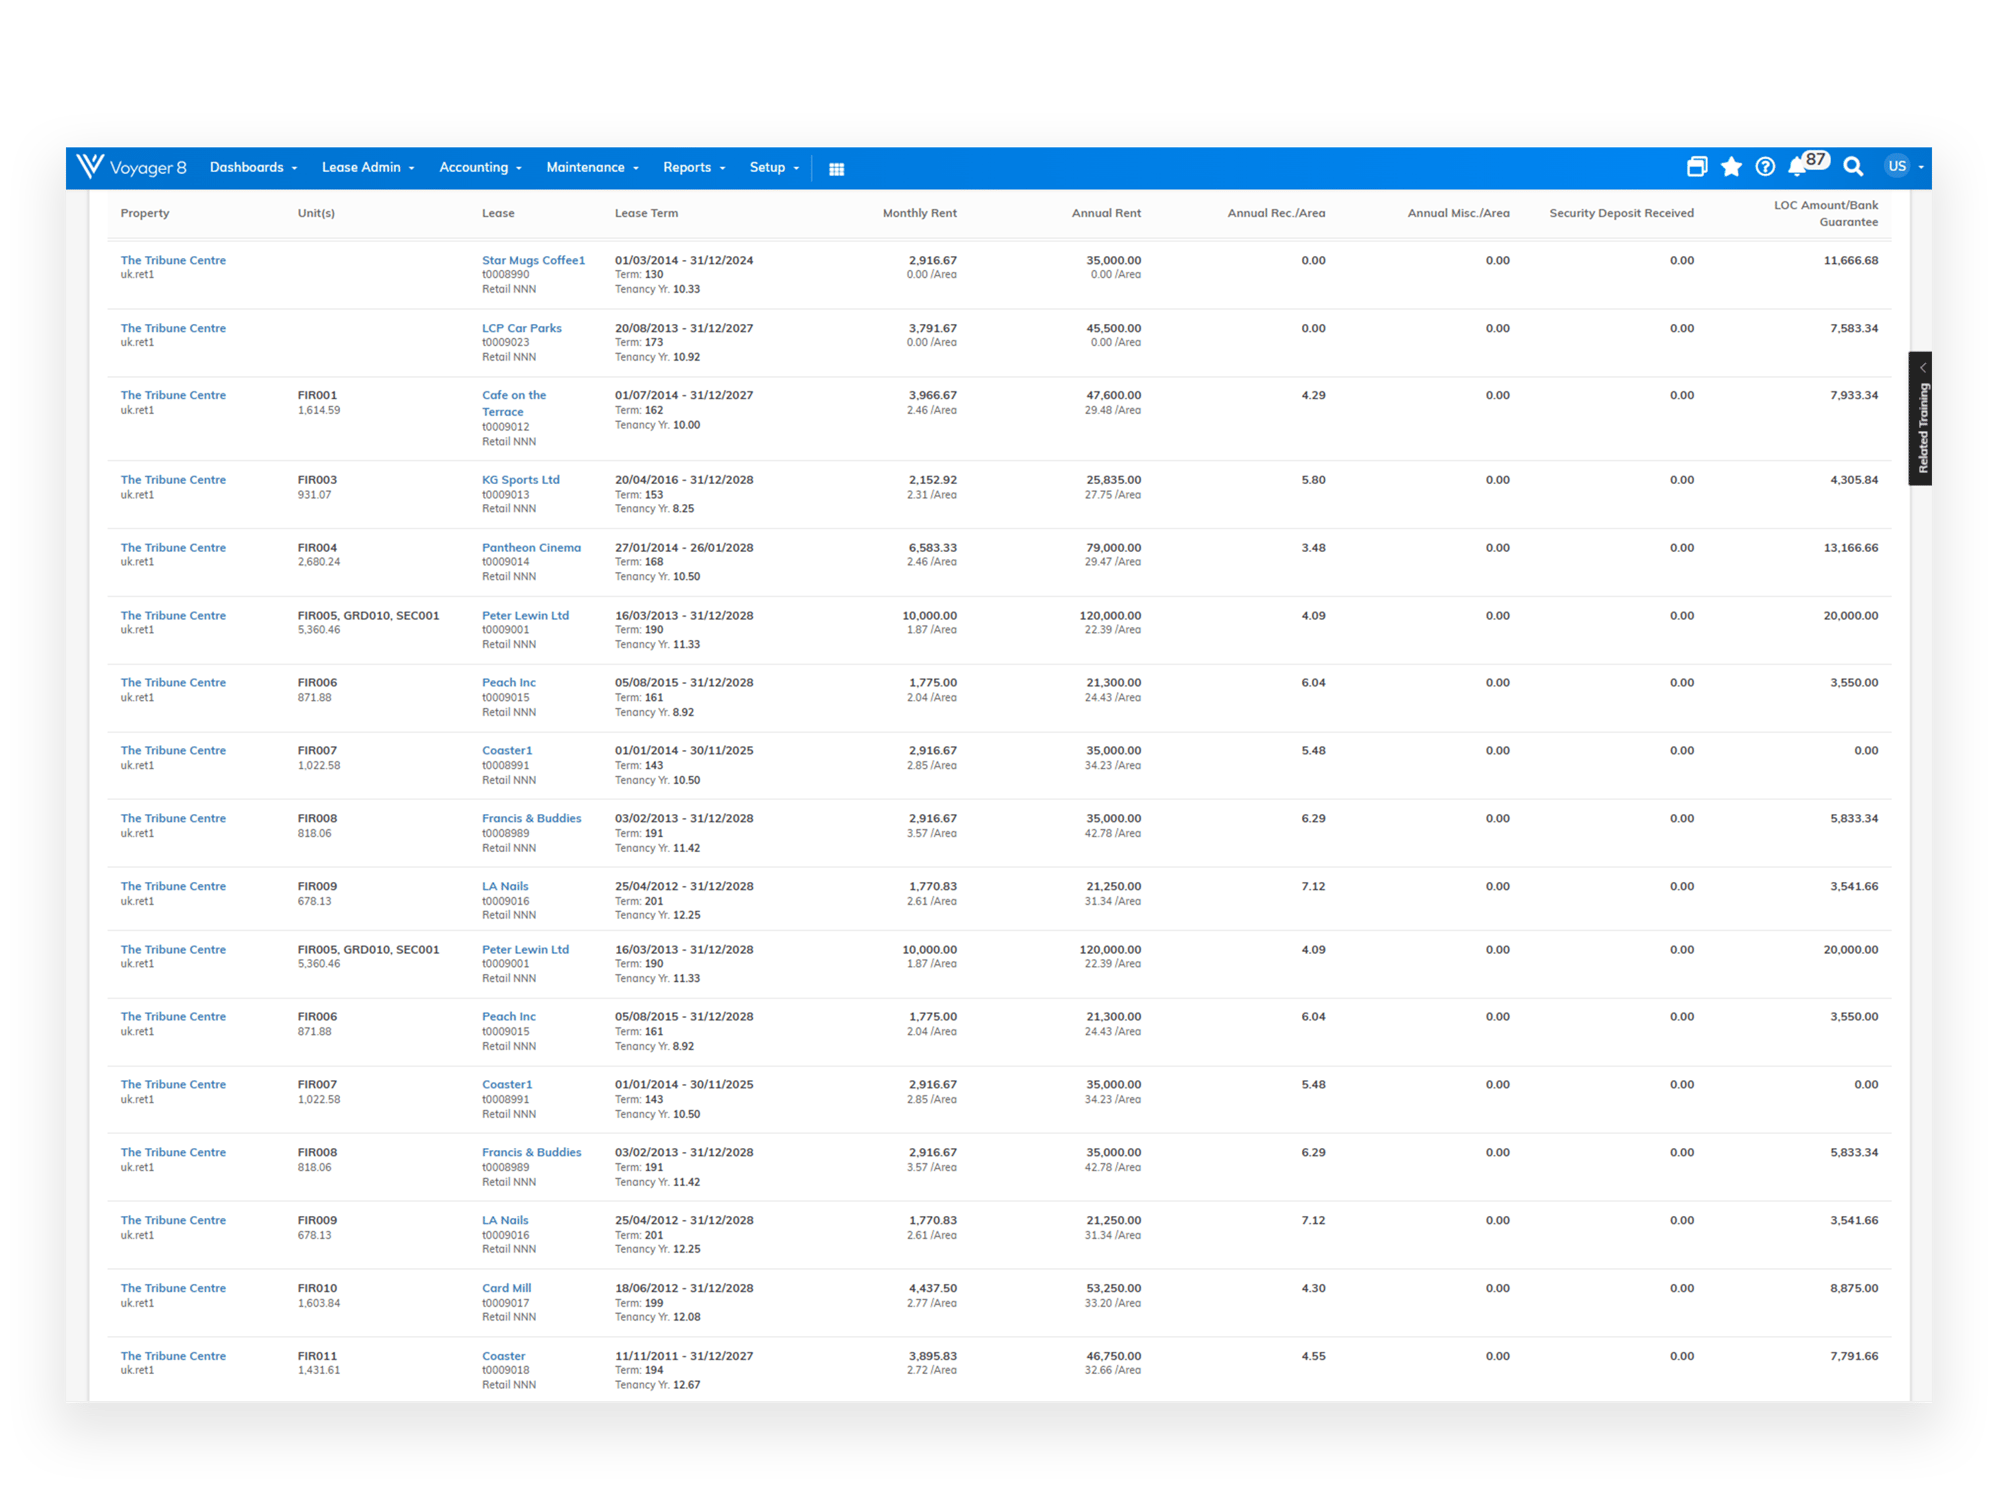This screenshot has height=1500, width=2000.
Task: Click the Lease Term column header
Action: click(646, 213)
